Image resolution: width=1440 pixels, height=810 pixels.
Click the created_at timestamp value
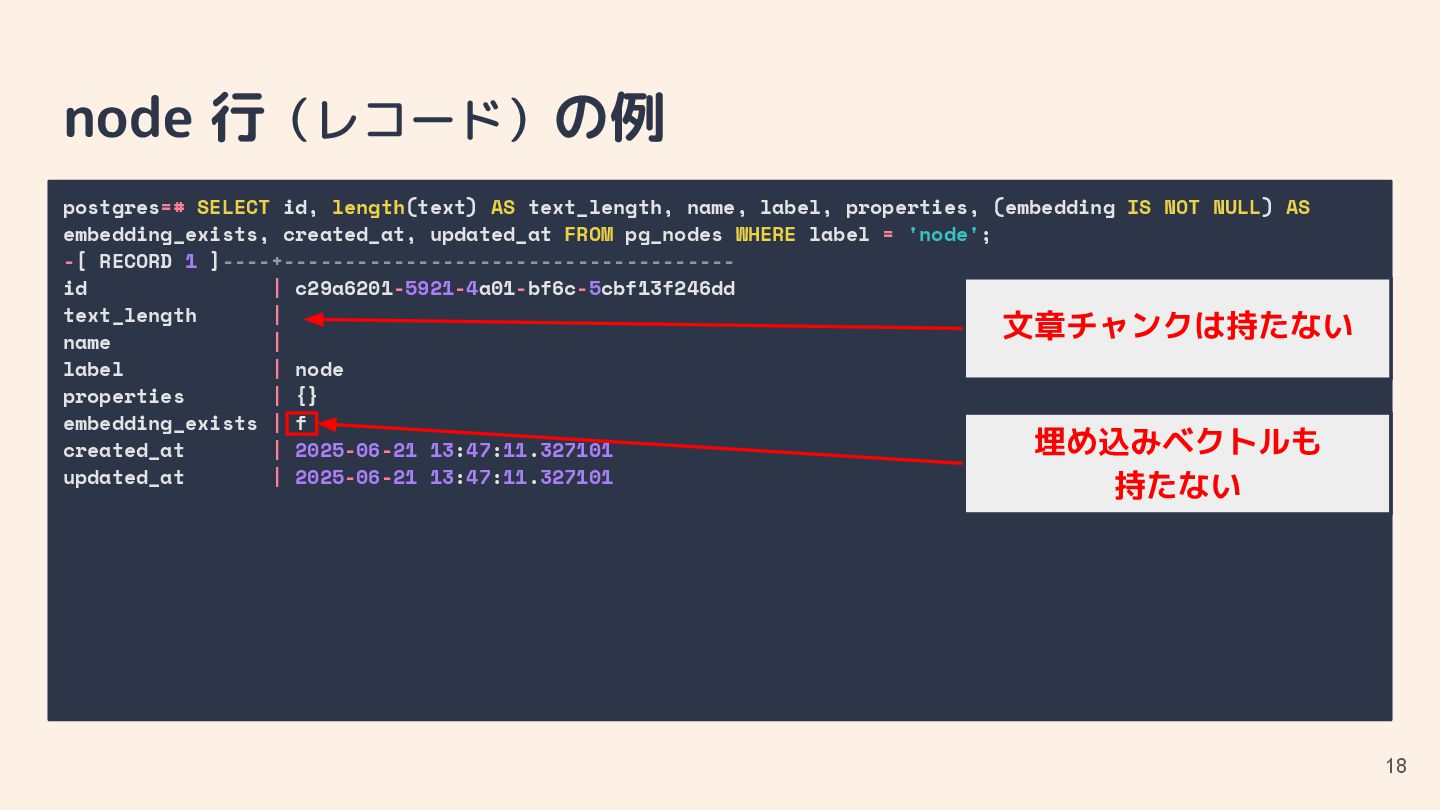454,450
